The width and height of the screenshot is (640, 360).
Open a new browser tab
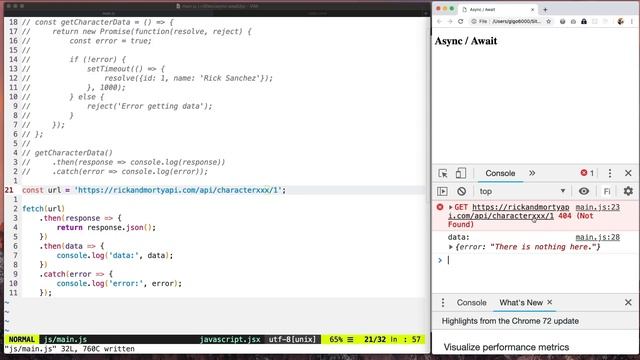click(545, 9)
